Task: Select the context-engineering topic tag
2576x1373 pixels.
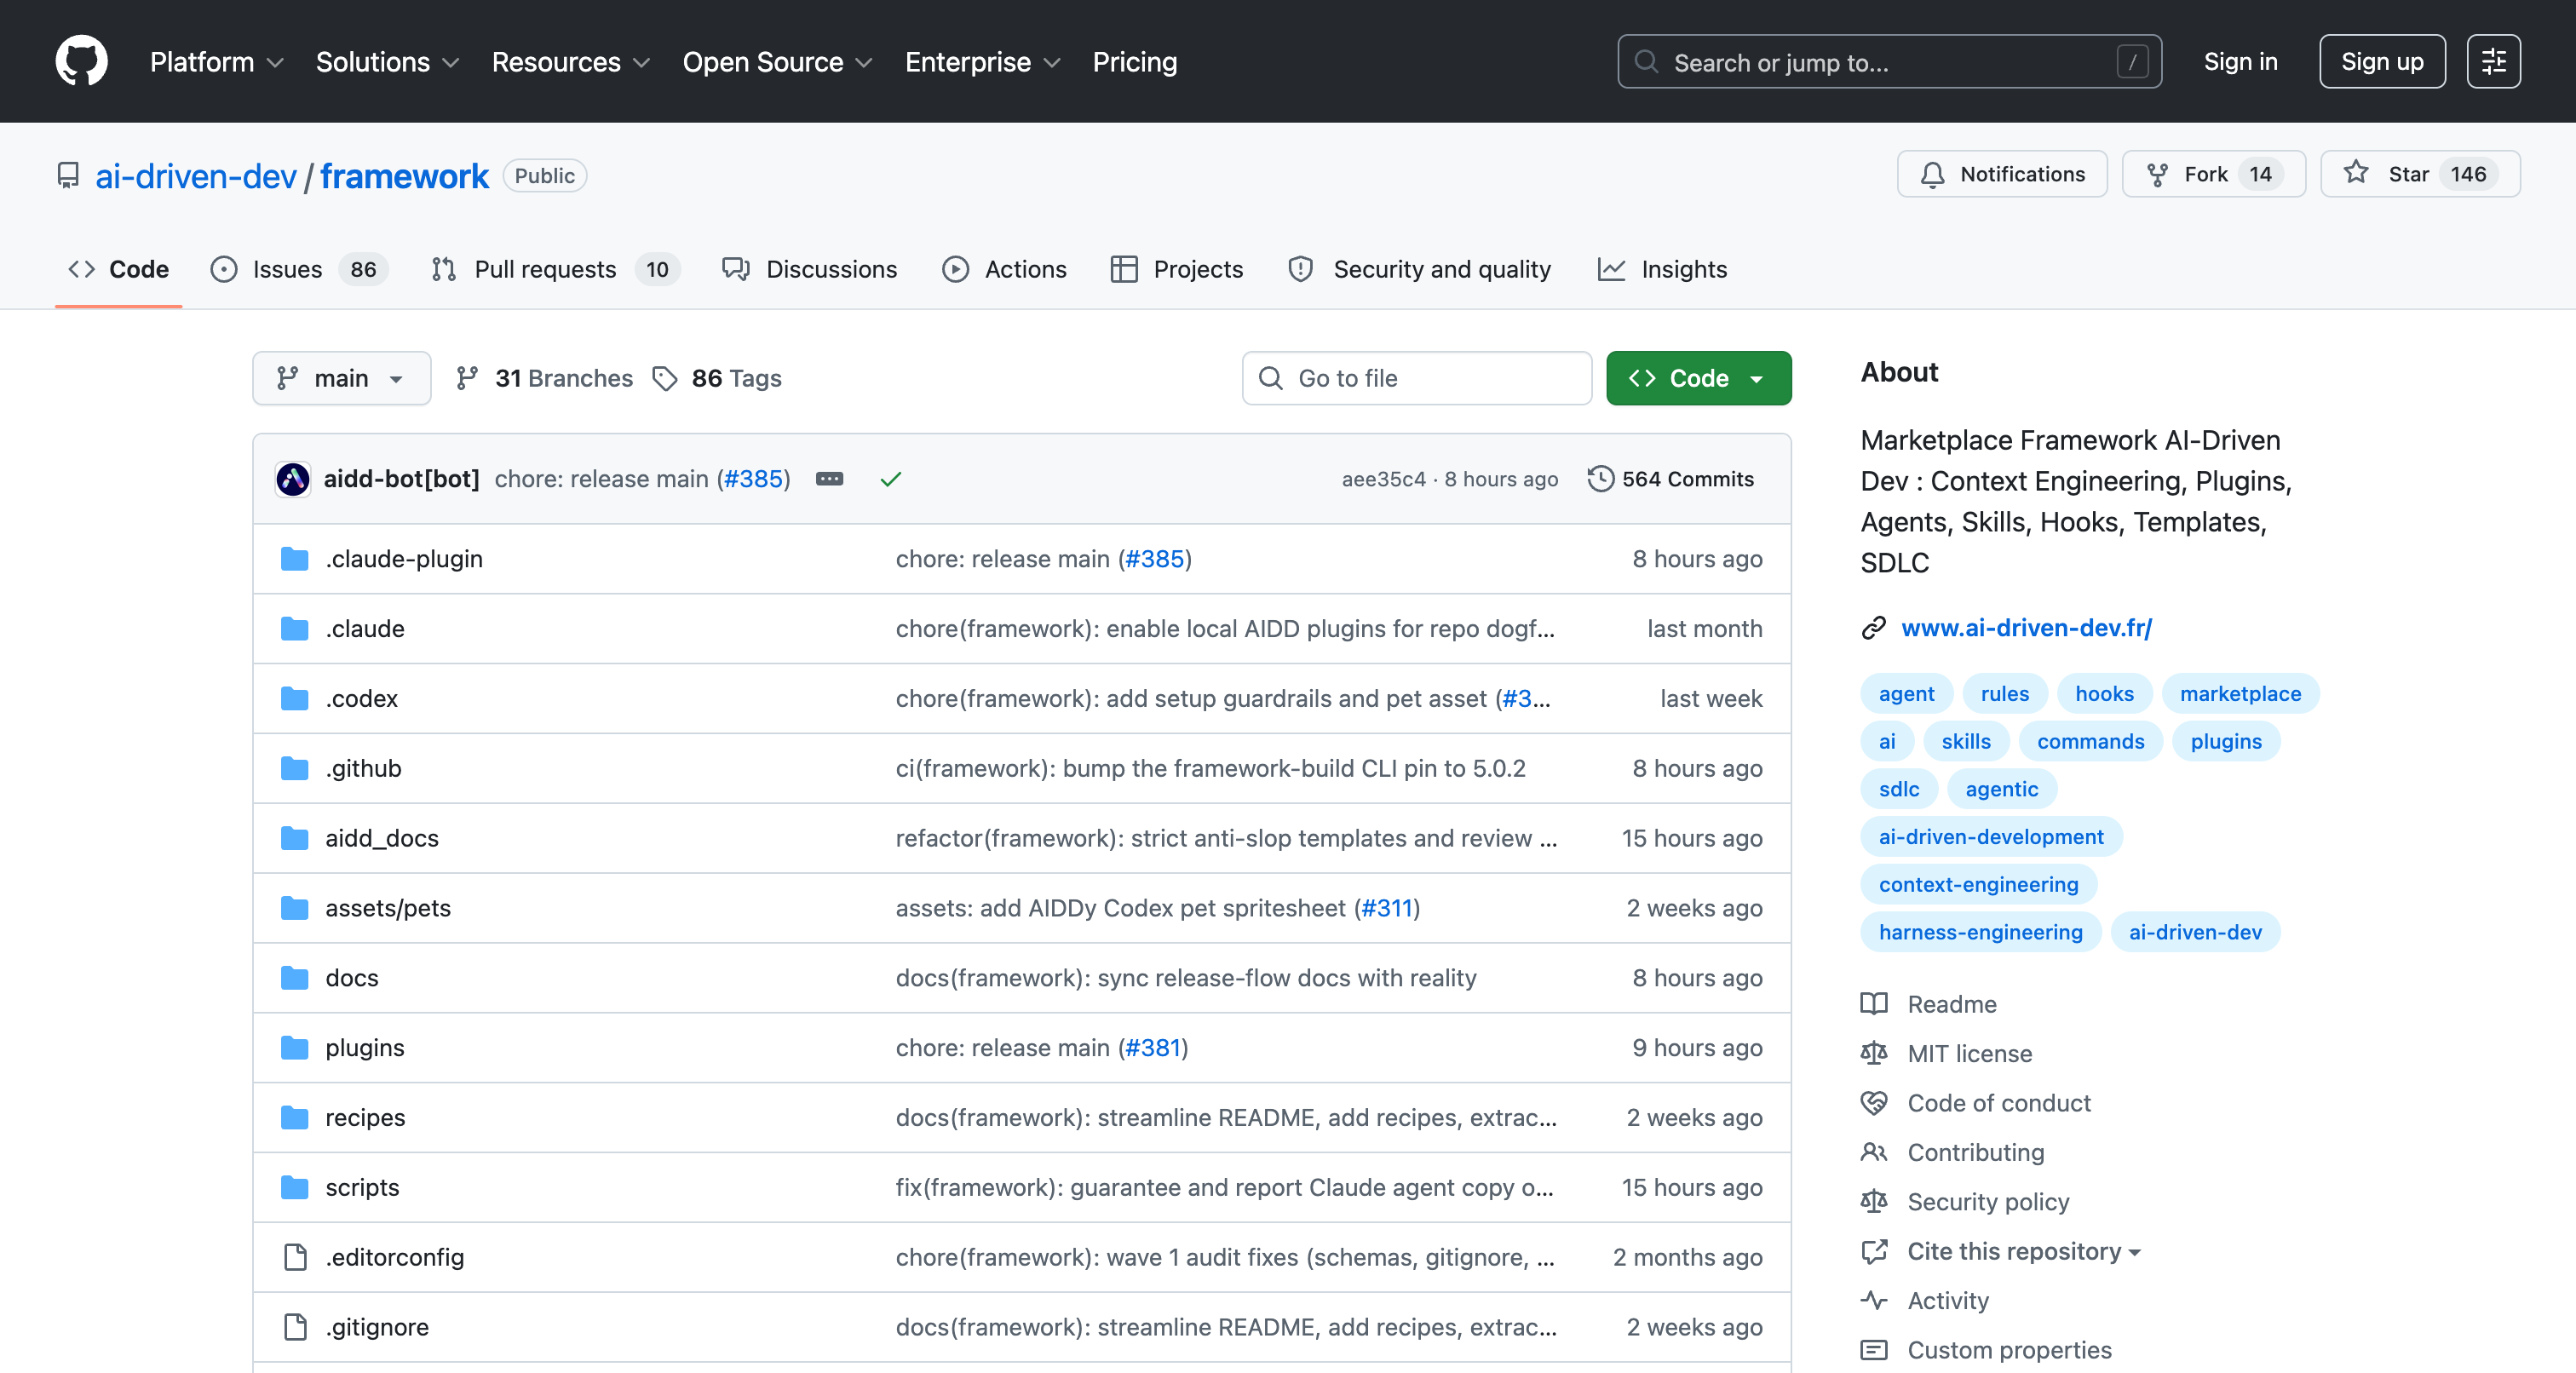Action: tap(1978, 884)
